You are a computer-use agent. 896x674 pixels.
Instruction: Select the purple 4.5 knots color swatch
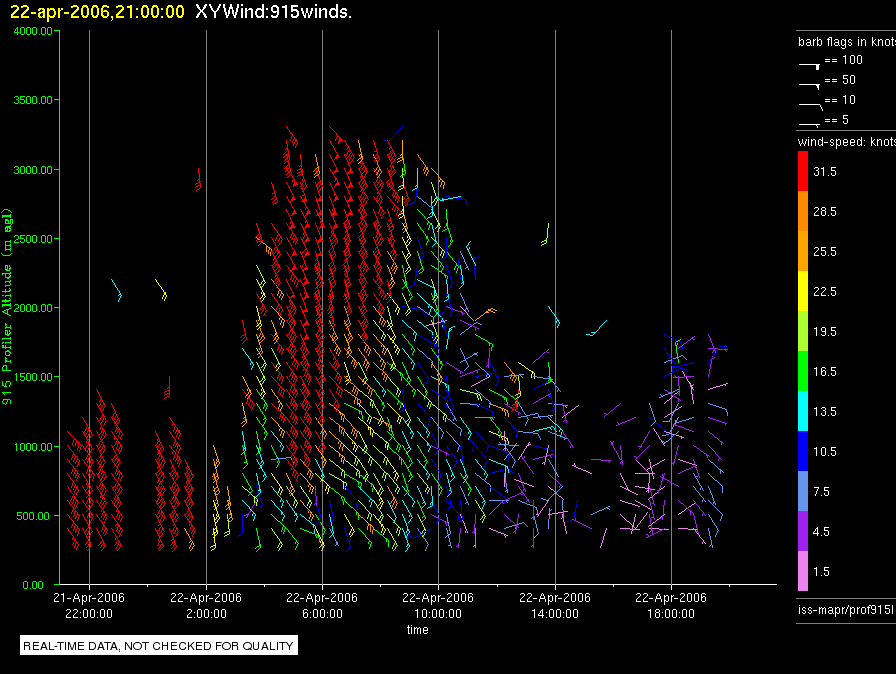[803, 531]
